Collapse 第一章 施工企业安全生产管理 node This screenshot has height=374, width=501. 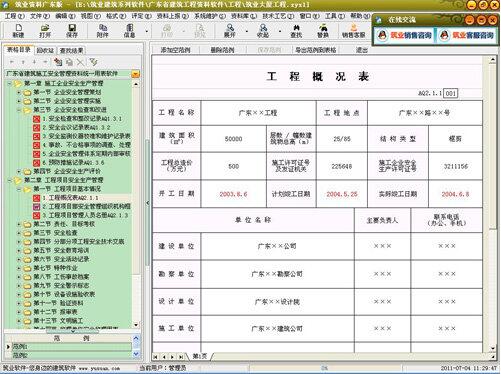point(10,83)
